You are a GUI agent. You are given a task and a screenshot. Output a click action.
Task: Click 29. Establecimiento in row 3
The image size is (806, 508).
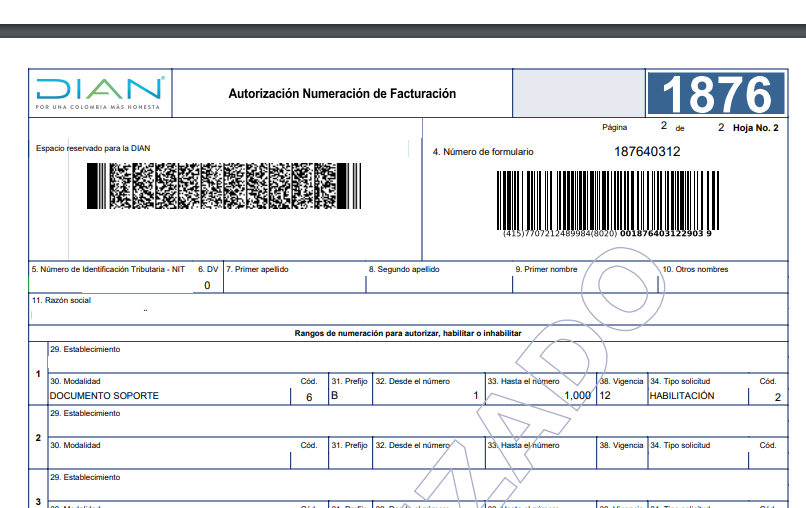85,477
